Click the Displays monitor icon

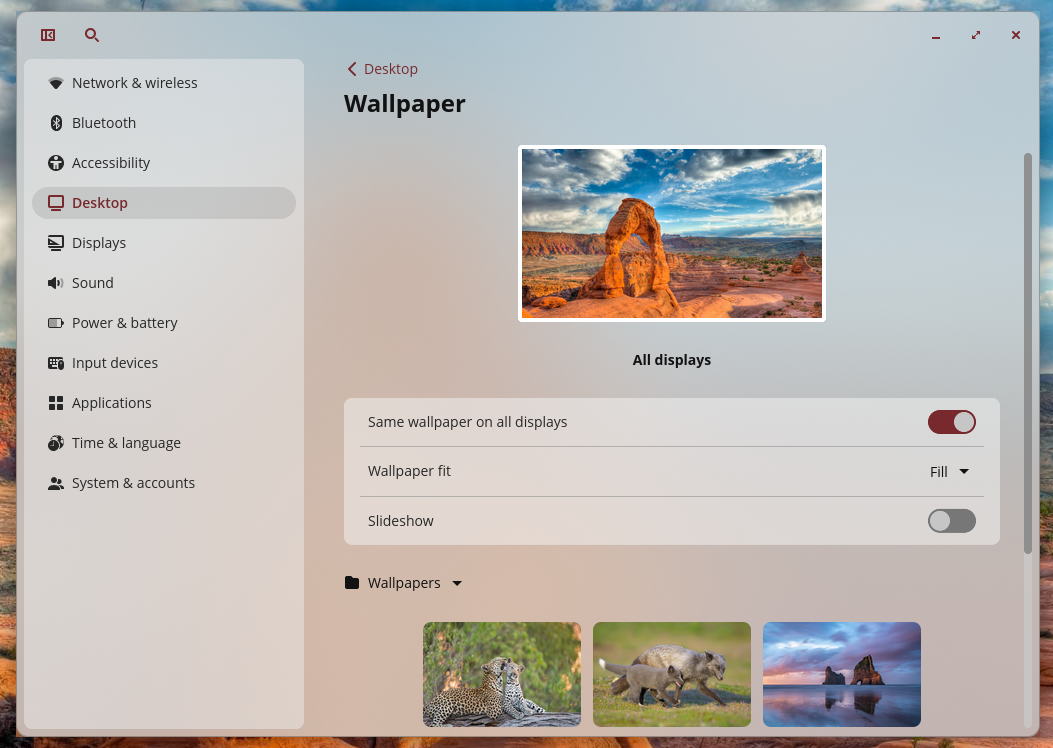click(56, 243)
